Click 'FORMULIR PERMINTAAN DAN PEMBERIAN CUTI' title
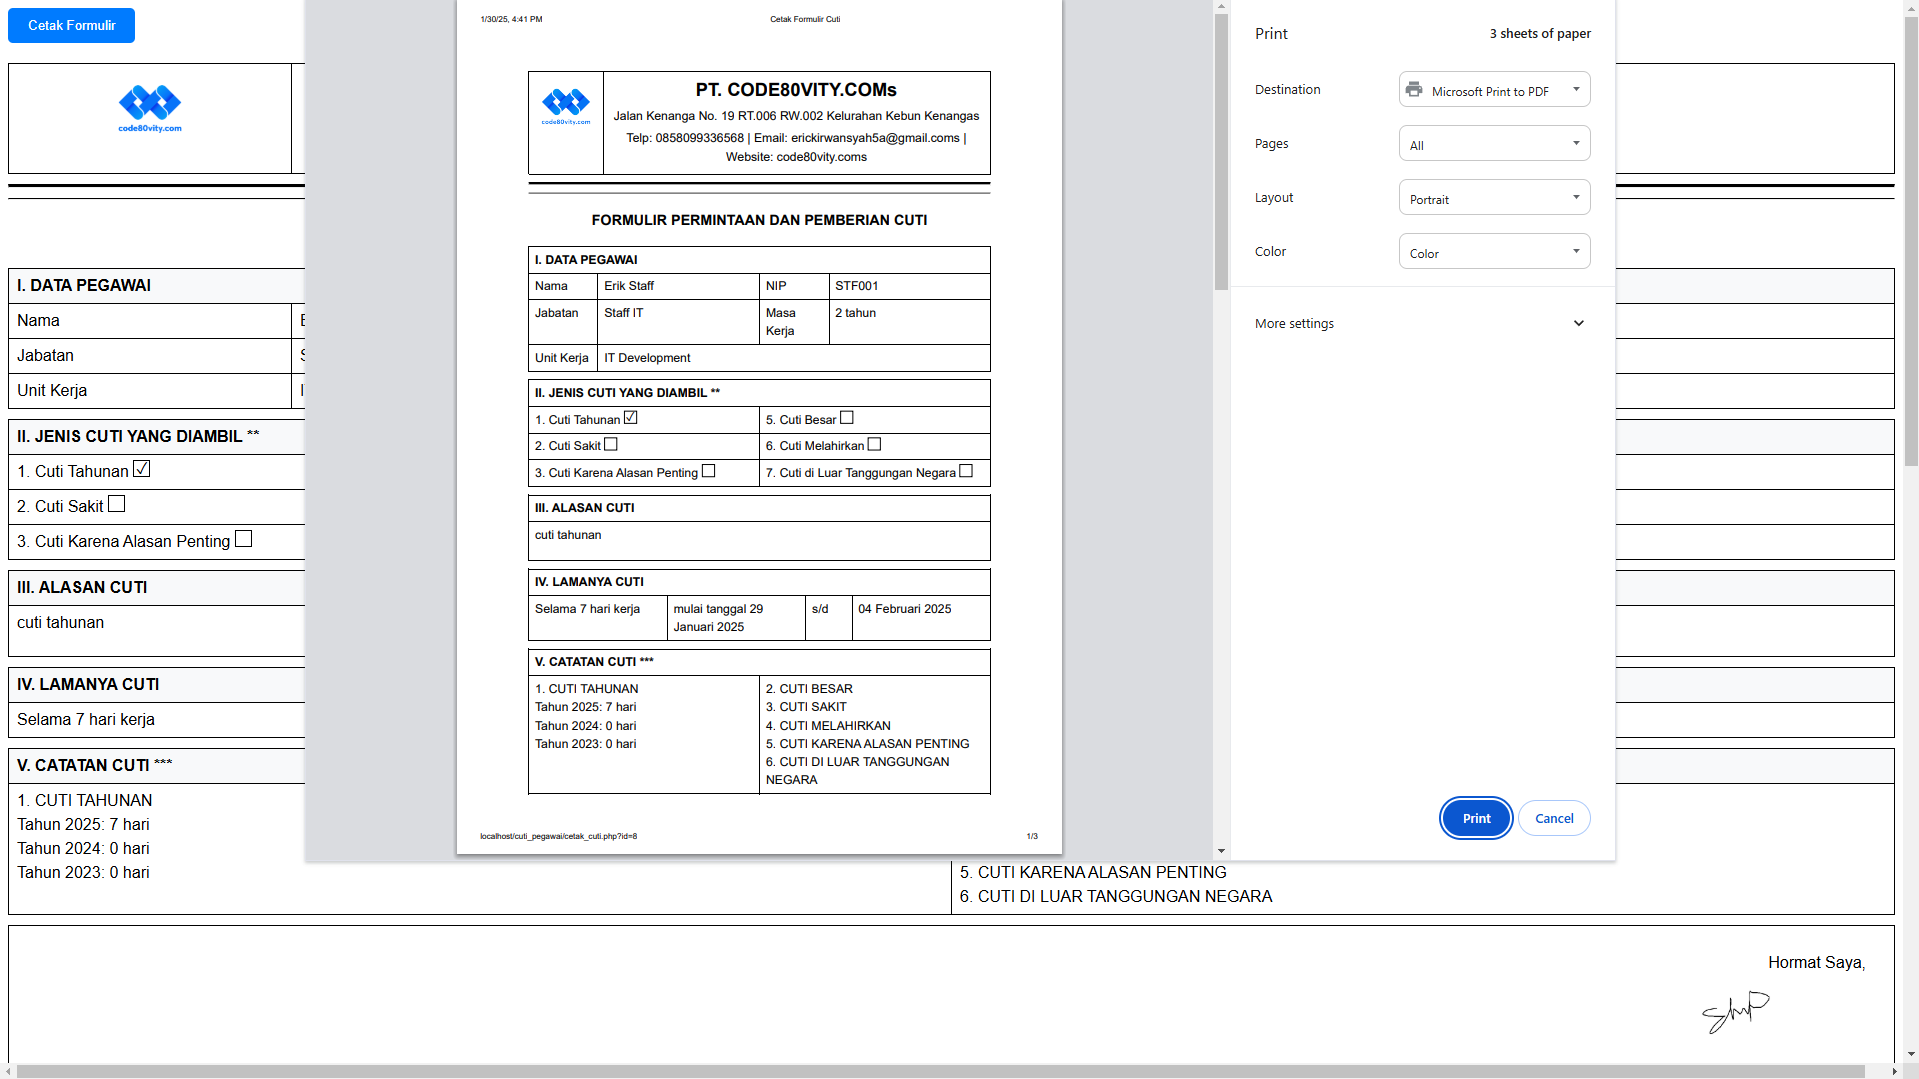 [759, 220]
